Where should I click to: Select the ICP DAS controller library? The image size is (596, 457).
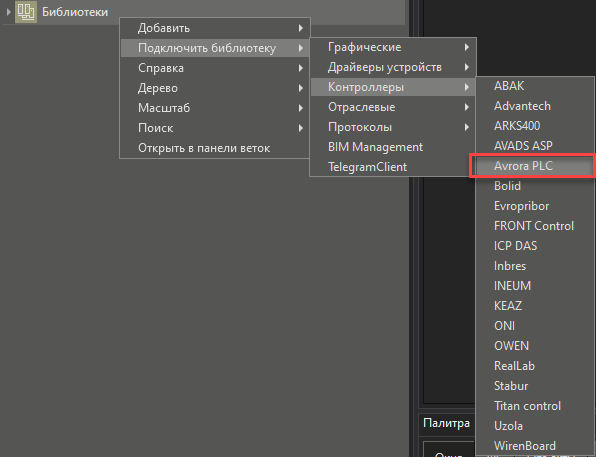[x=535, y=246]
